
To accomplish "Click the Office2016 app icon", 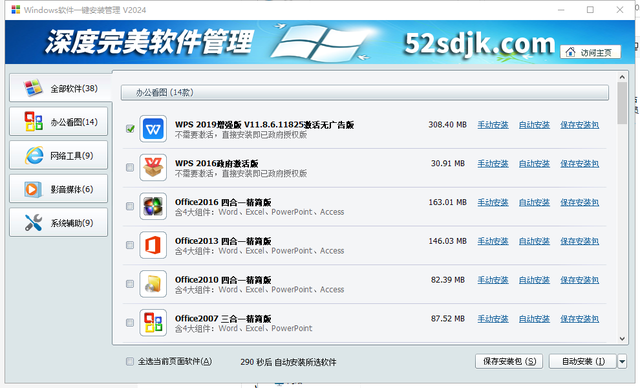I will 153,206.
